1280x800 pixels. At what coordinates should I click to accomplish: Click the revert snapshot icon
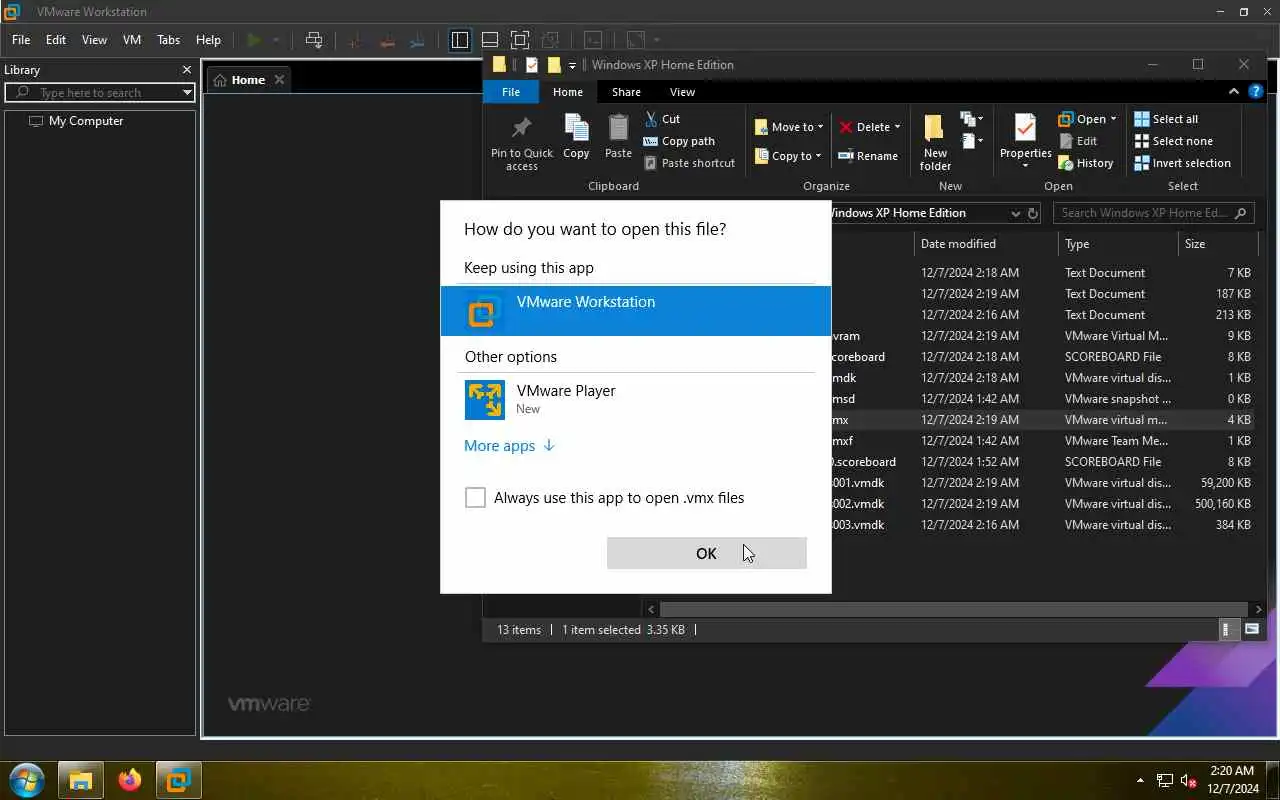pos(386,40)
